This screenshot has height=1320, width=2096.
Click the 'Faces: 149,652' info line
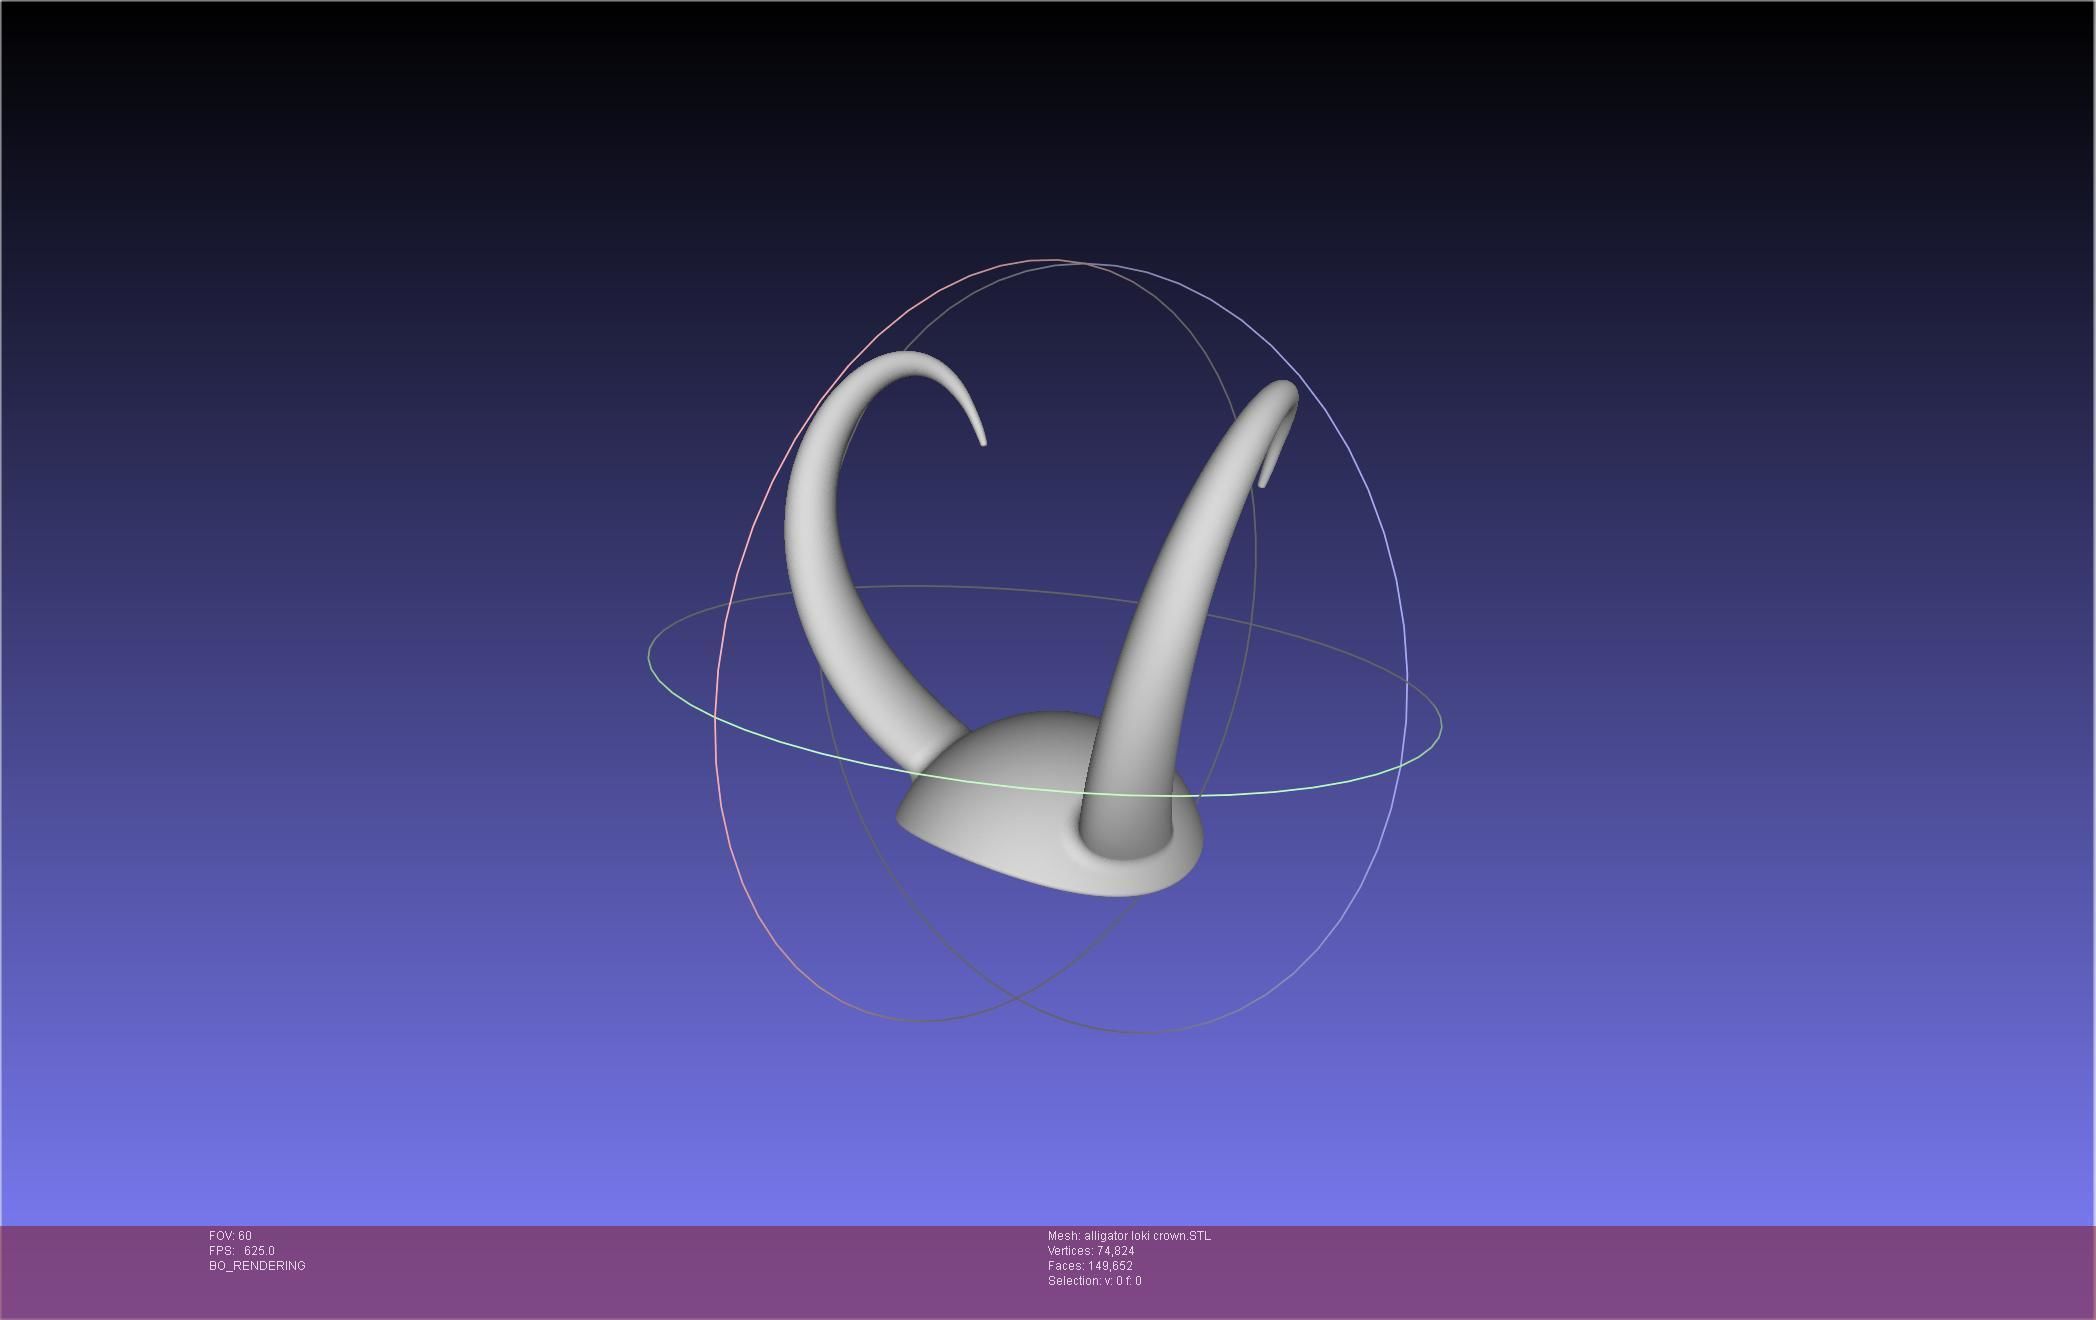(1090, 1266)
